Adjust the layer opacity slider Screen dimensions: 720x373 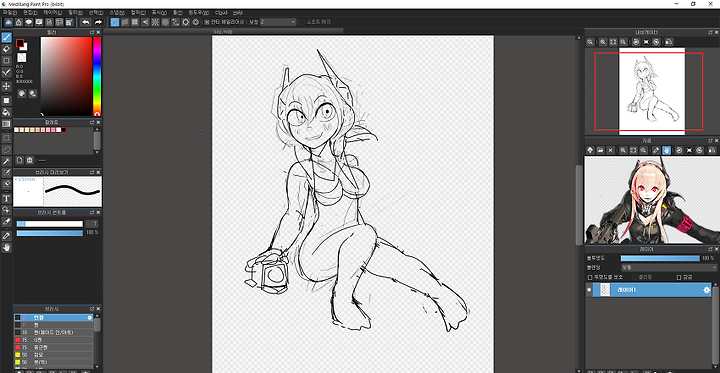pyautogui.click(x=660, y=258)
